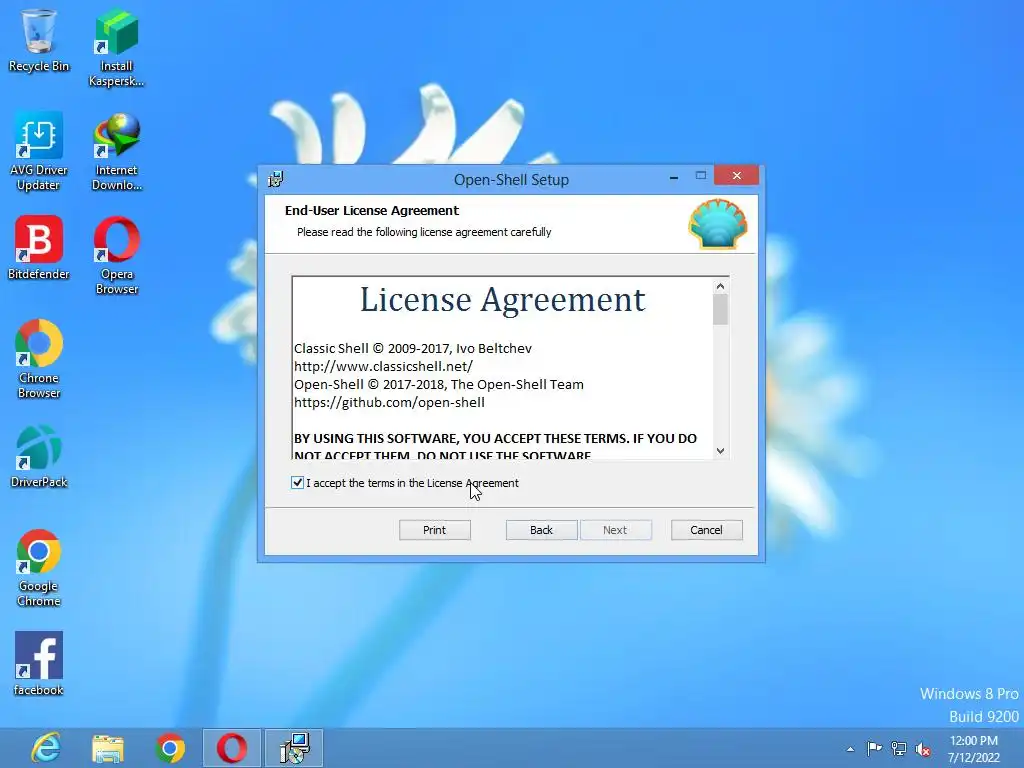Click the Open-Shell seashell logo
This screenshot has height=768, width=1024.
click(718, 224)
